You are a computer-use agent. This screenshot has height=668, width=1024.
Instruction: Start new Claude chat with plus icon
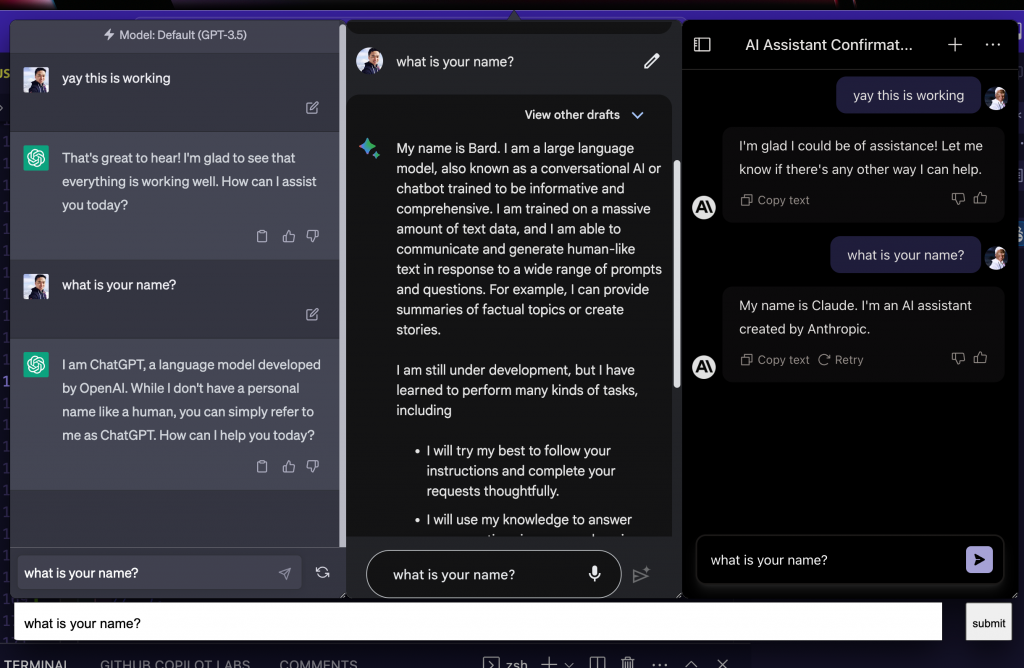[955, 44]
